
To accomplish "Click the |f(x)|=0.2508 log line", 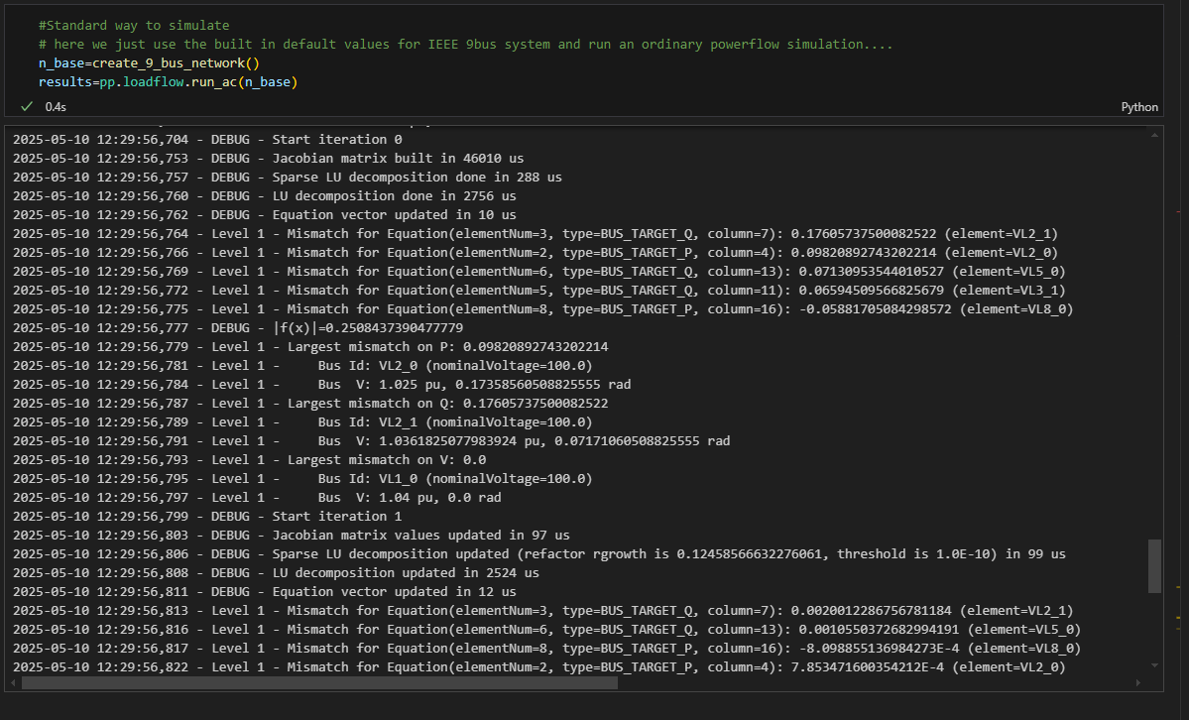I will 367,328.
